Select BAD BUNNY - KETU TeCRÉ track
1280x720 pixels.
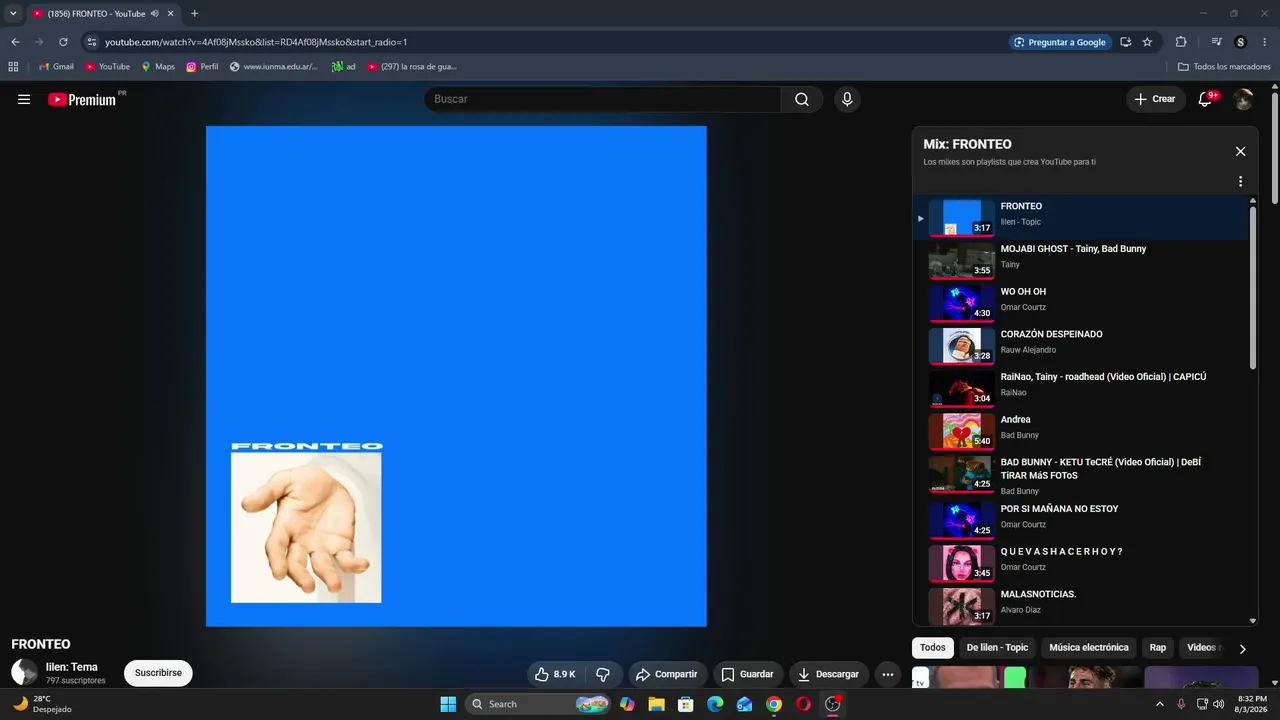[x=1081, y=476]
